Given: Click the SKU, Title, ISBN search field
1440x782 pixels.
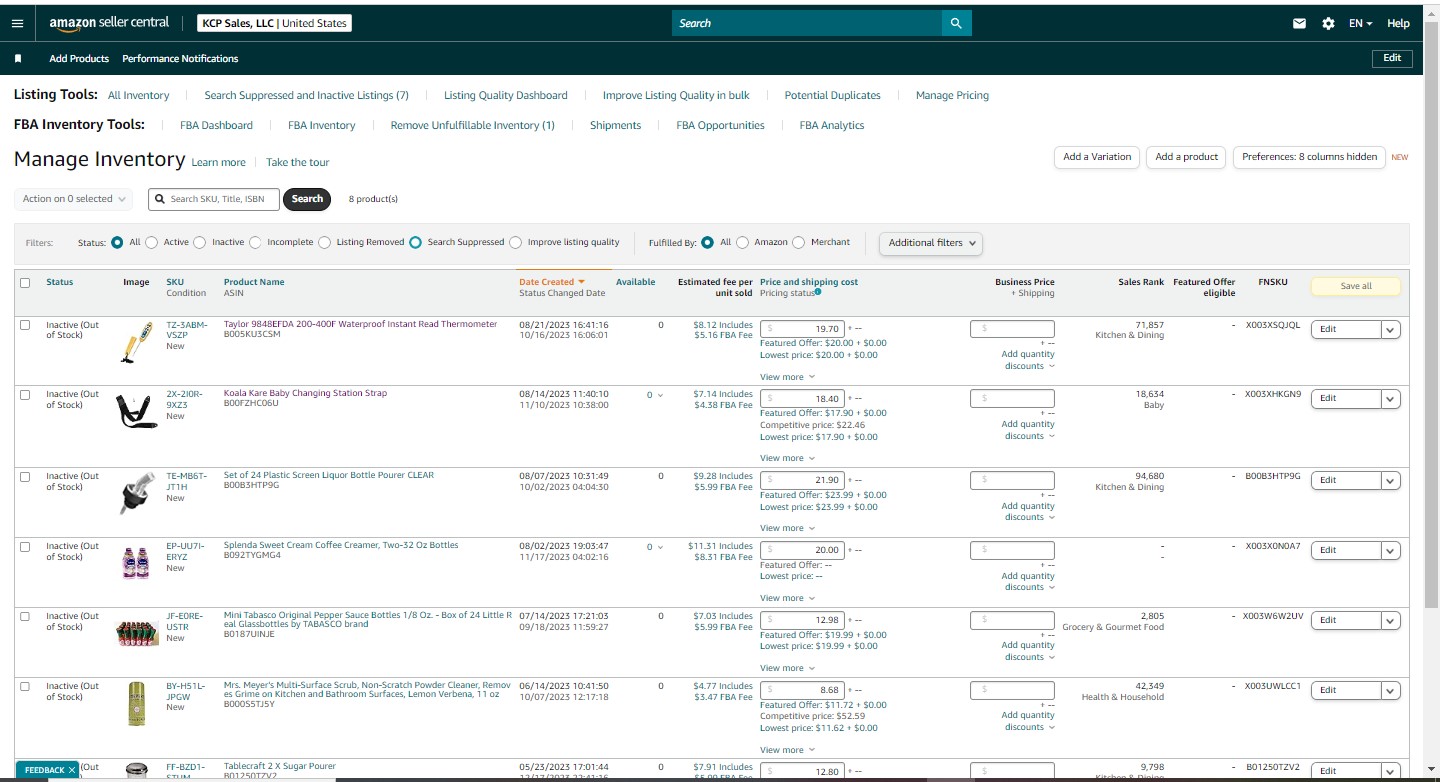Looking at the screenshot, I should tap(214, 199).
